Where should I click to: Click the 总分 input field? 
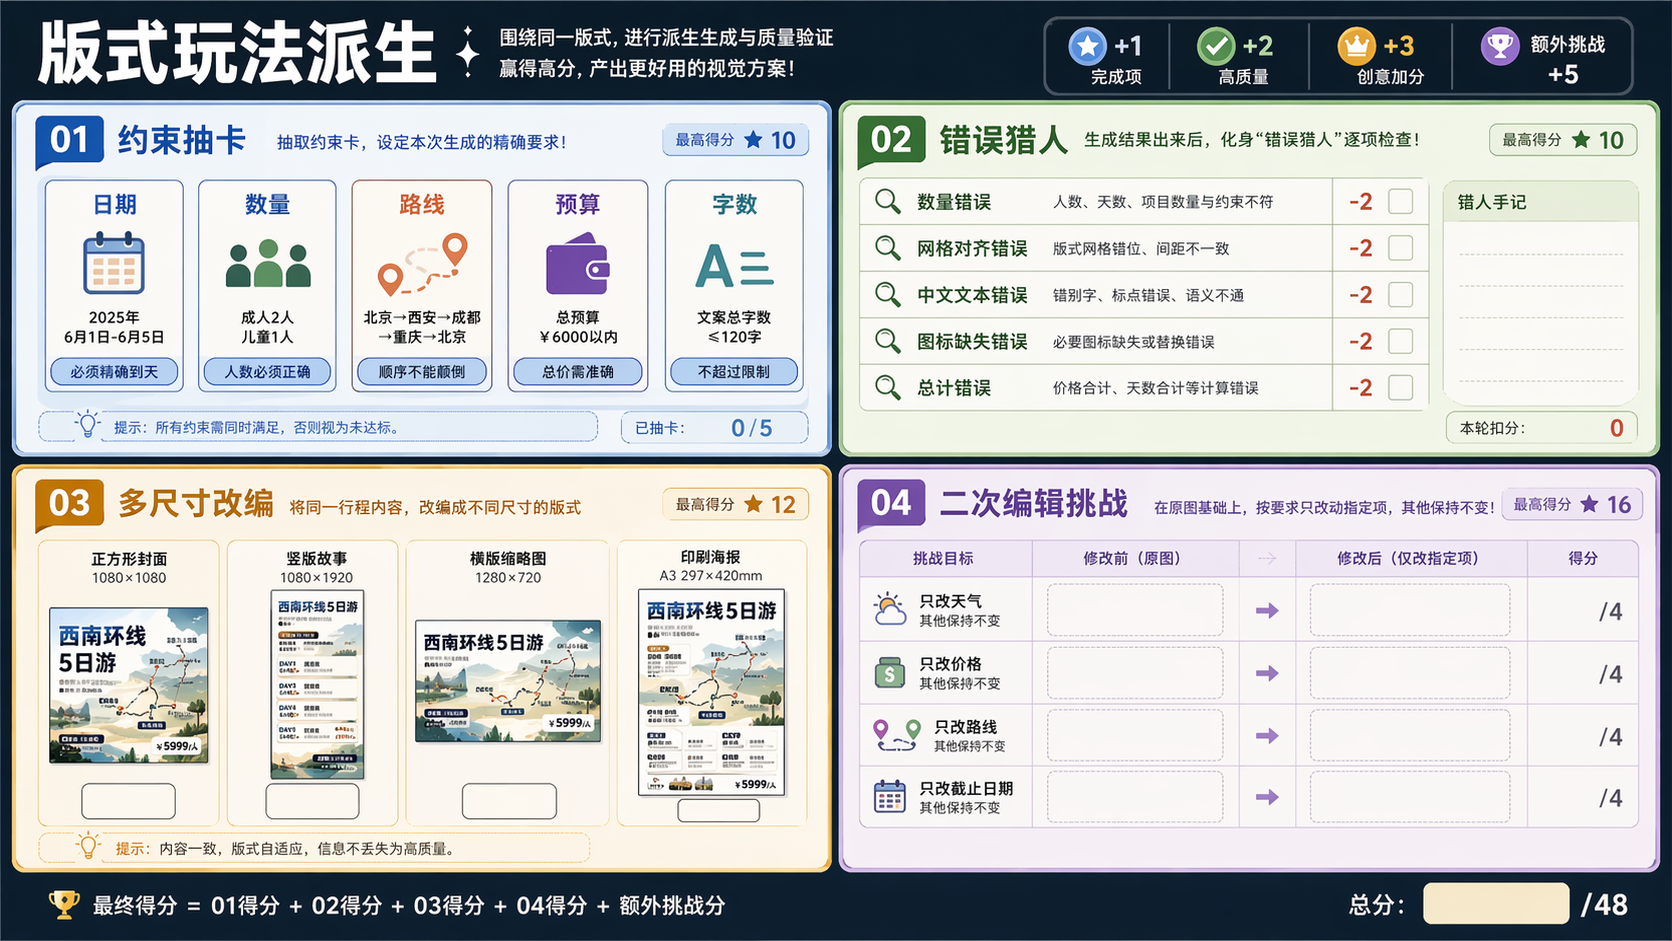pos(1495,904)
